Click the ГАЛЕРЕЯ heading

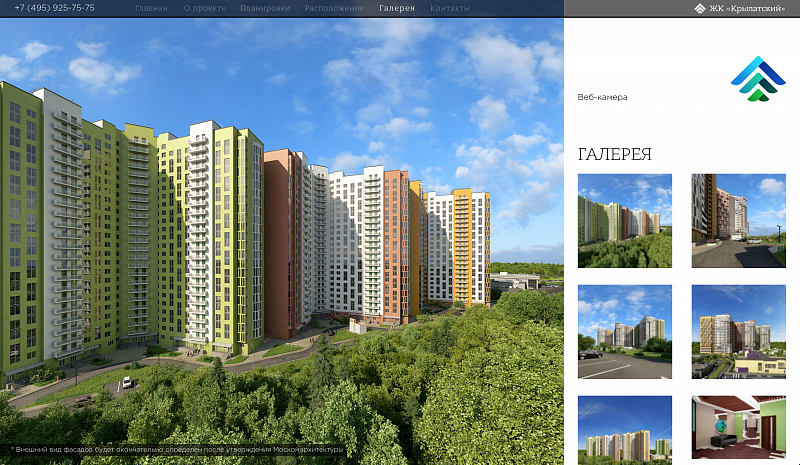point(615,154)
